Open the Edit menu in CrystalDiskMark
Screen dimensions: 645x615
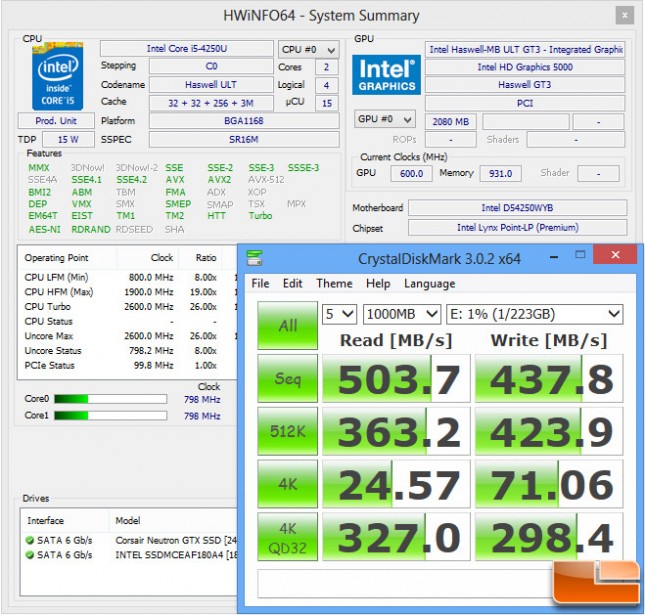(292, 283)
